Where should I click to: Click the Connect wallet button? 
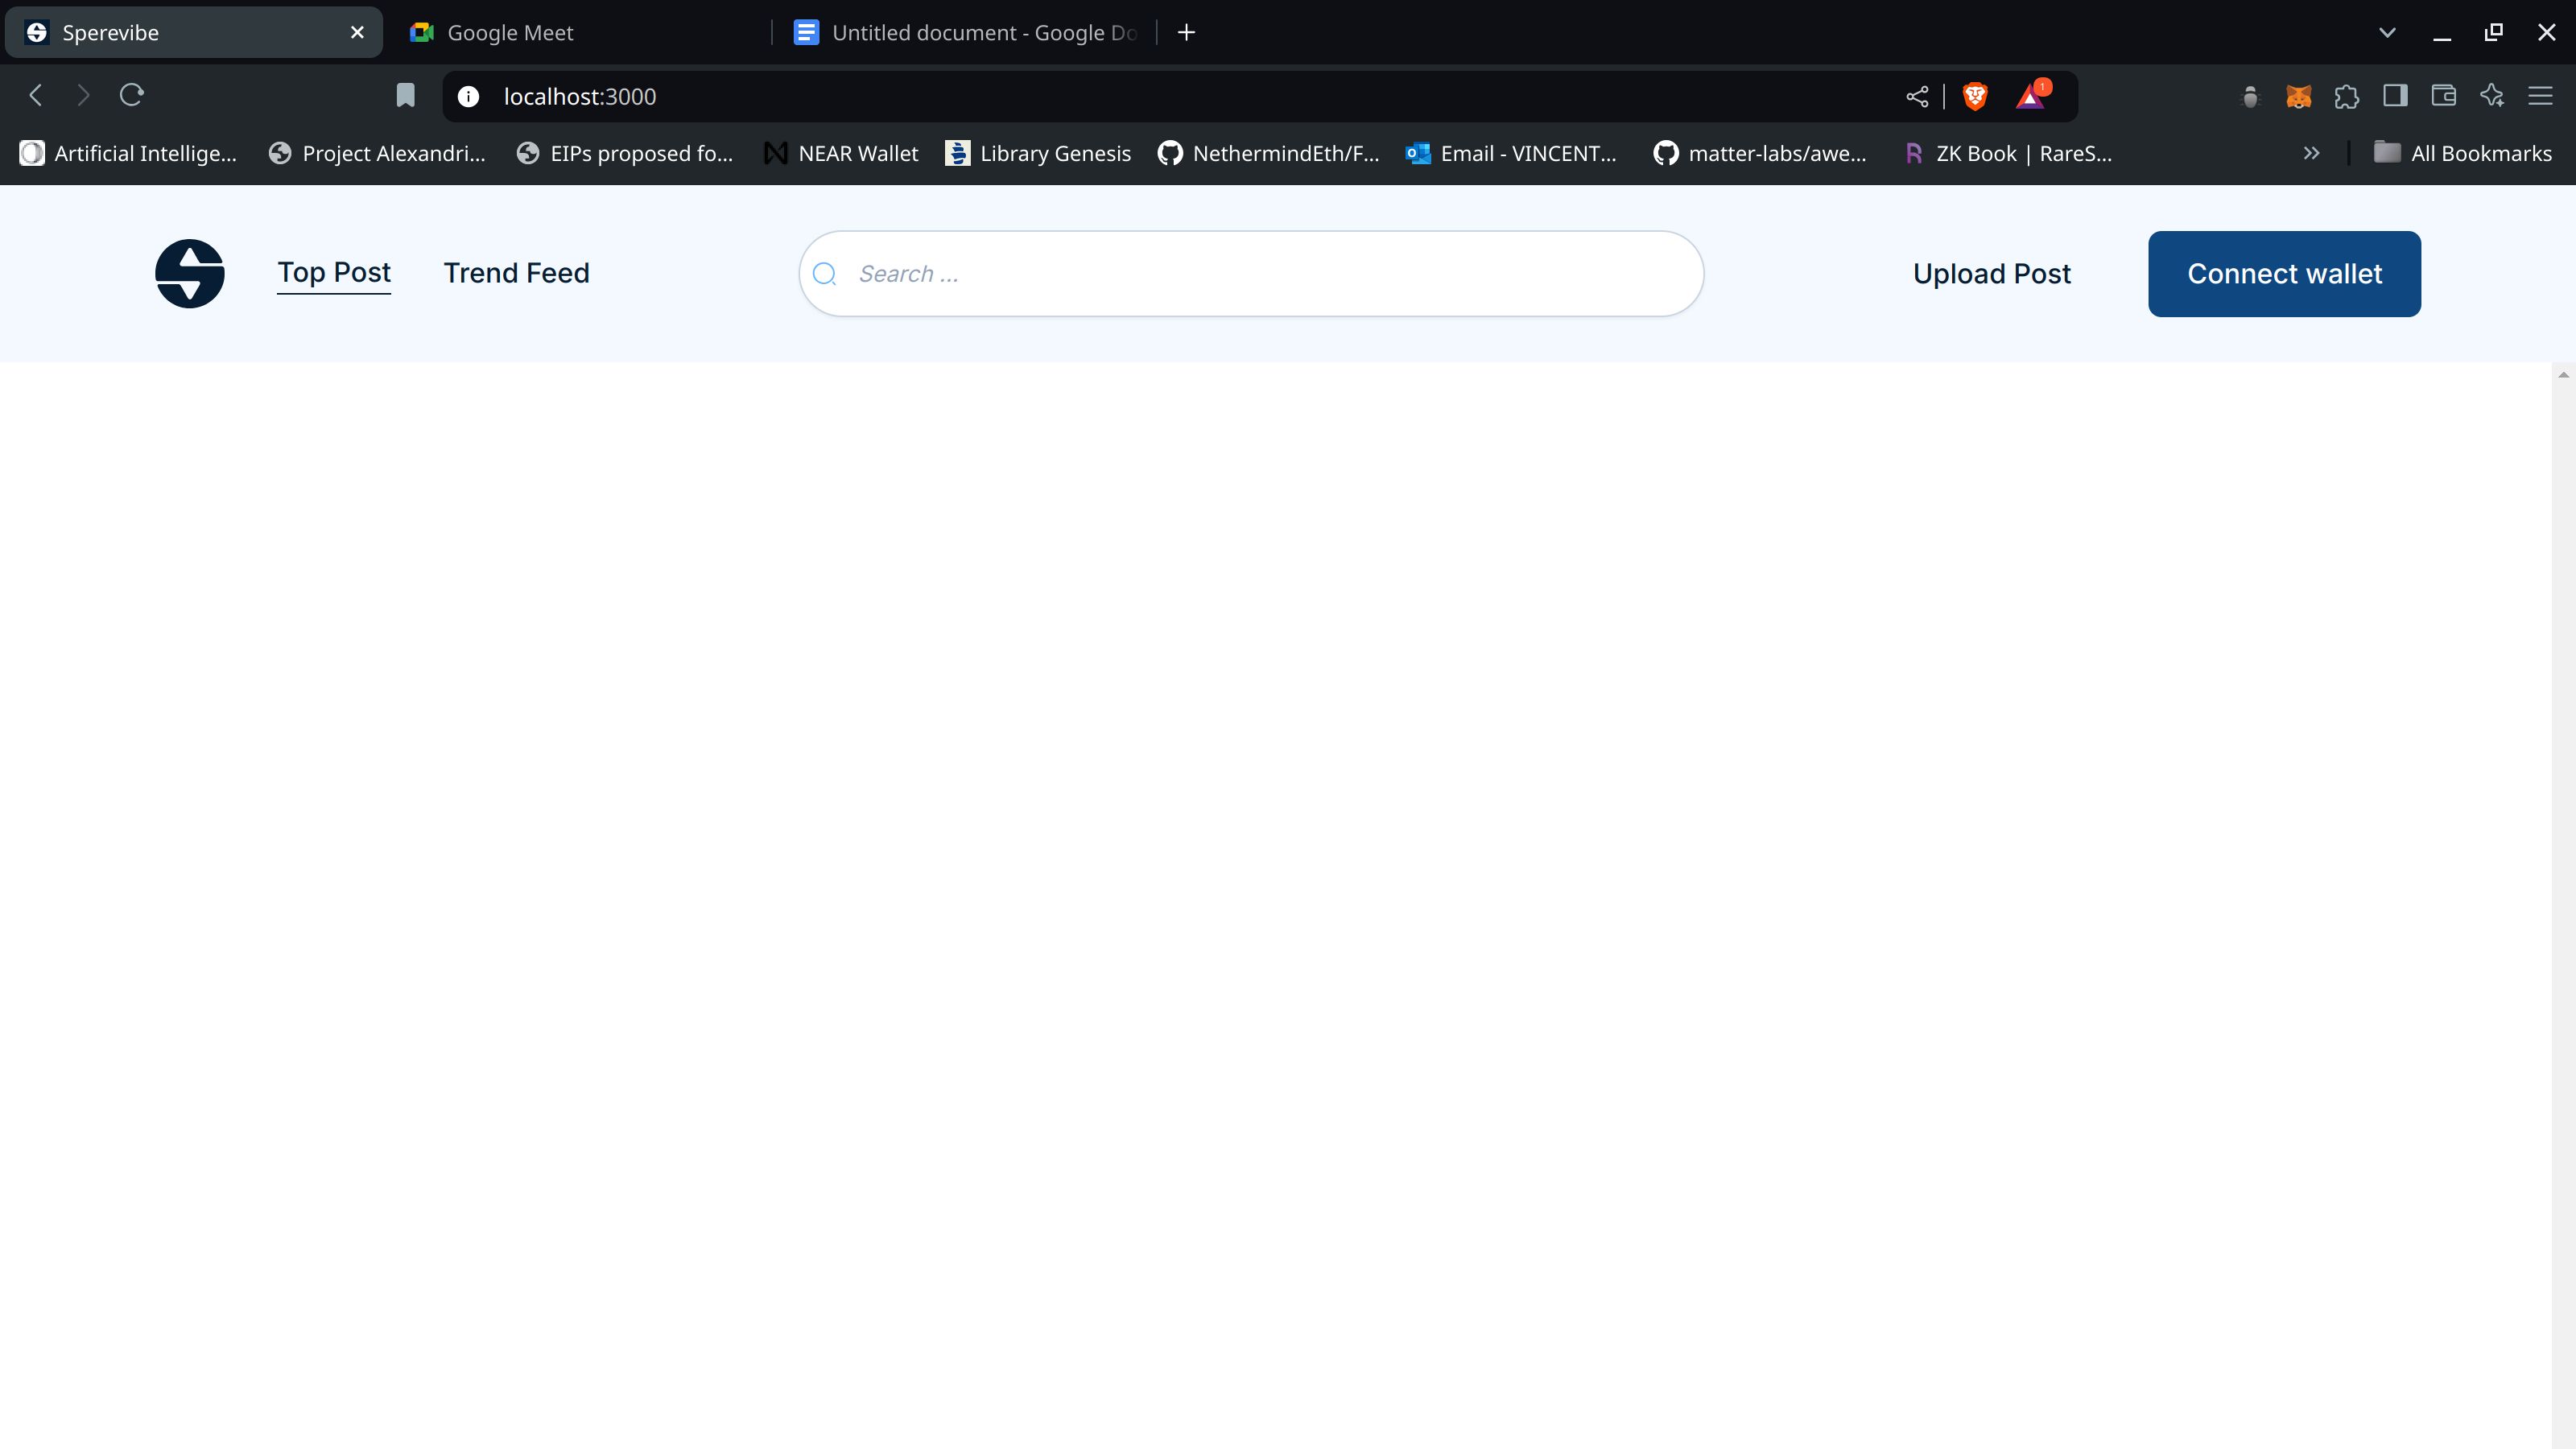[x=2284, y=272]
